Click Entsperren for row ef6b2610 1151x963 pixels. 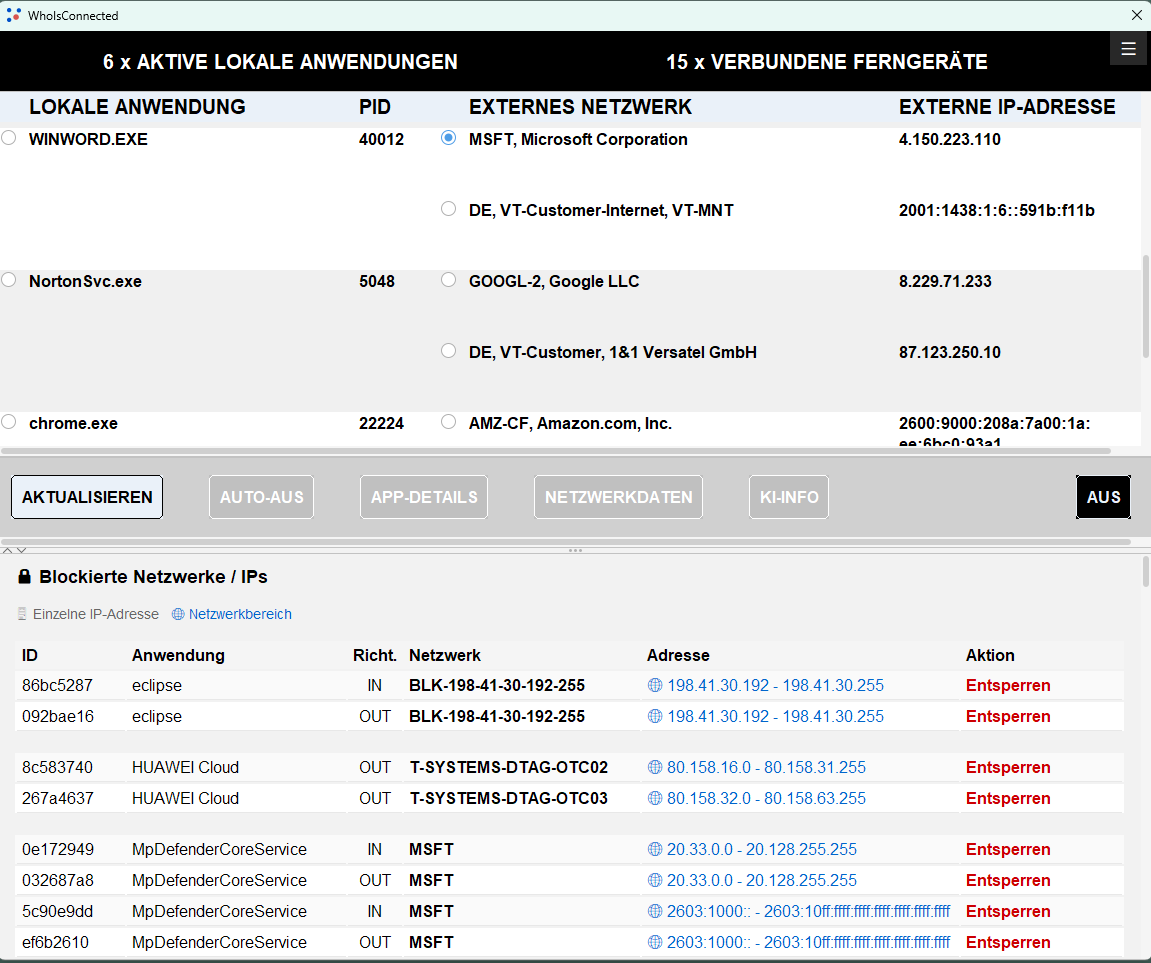1008,942
